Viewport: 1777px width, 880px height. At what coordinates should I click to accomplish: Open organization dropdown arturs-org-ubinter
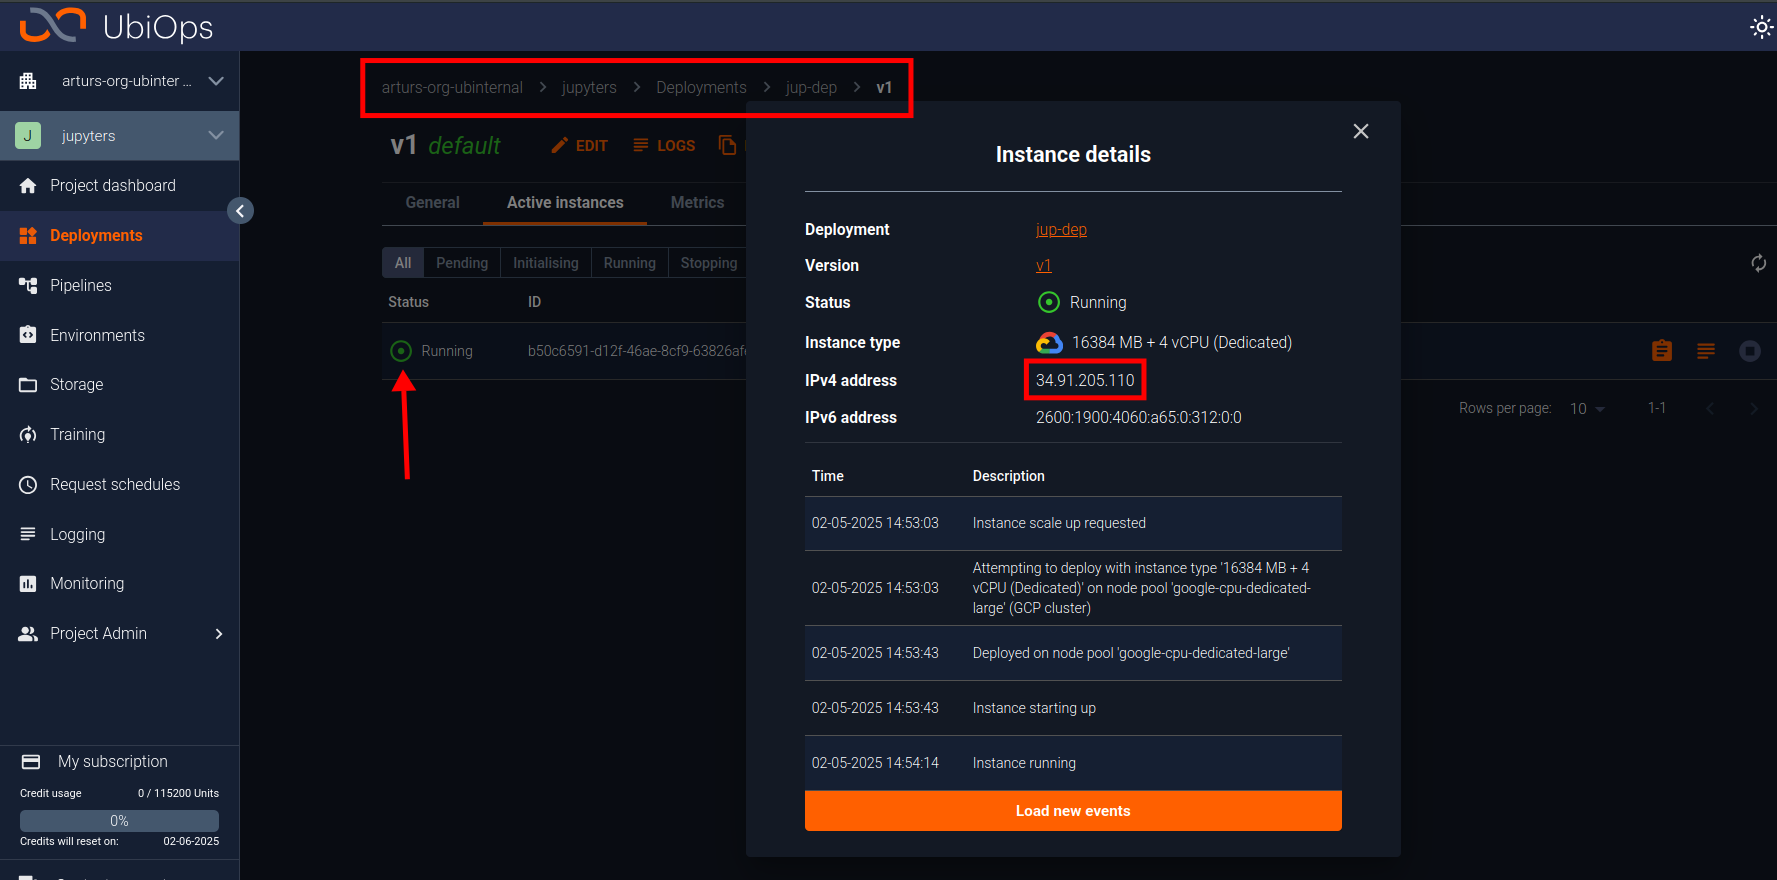pos(120,81)
